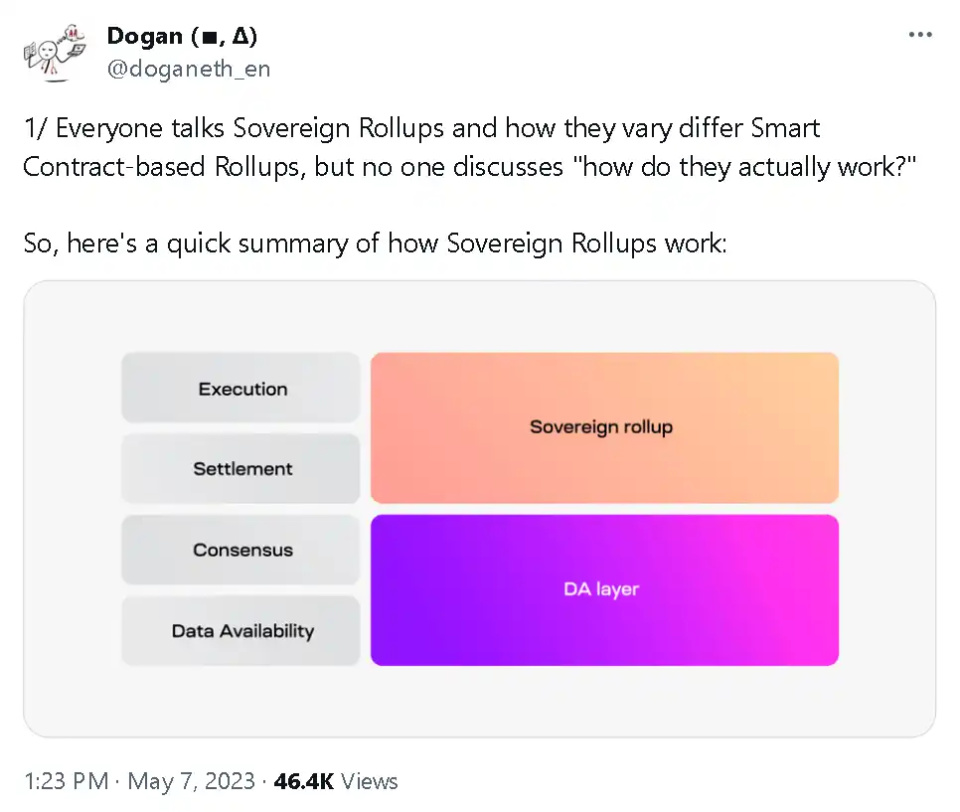The height and width of the screenshot is (812, 960).
Task: Select the Execution box in the diagram
Action: click(241, 389)
